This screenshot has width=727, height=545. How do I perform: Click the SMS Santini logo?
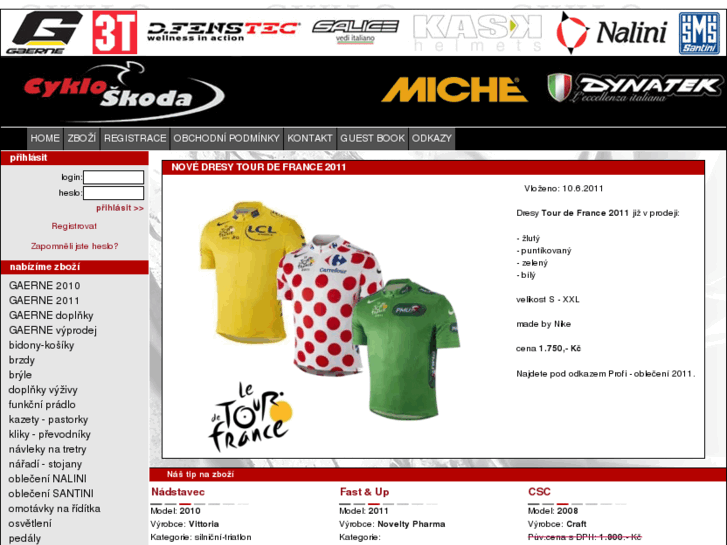699,33
